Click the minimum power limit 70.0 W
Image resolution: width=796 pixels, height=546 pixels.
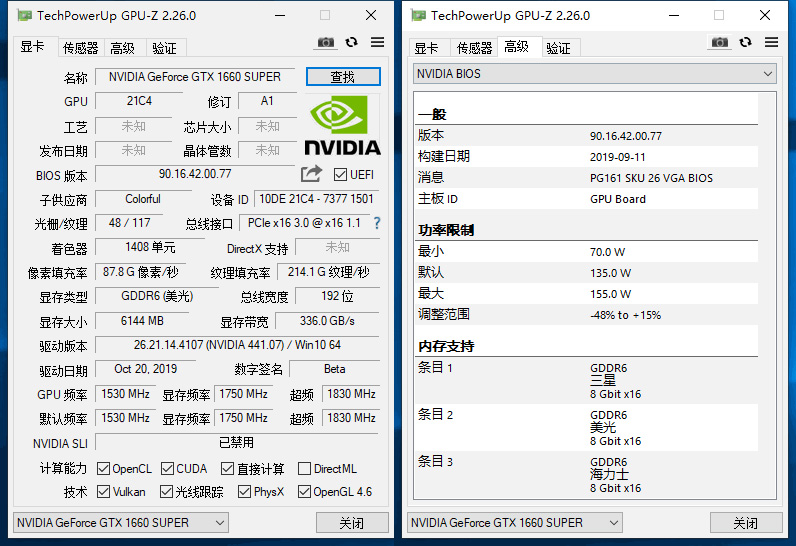pyautogui.click(x=607, y=252)
